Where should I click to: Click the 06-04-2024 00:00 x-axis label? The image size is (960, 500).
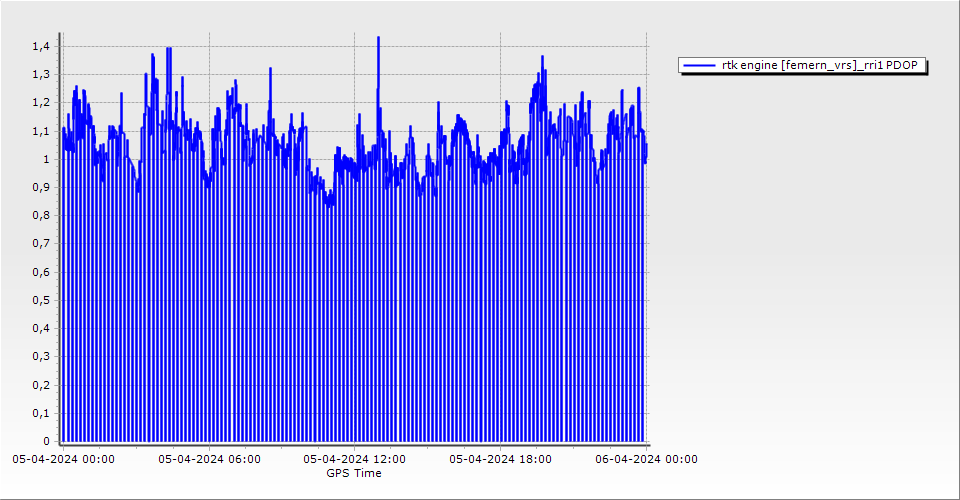point(646,459)
